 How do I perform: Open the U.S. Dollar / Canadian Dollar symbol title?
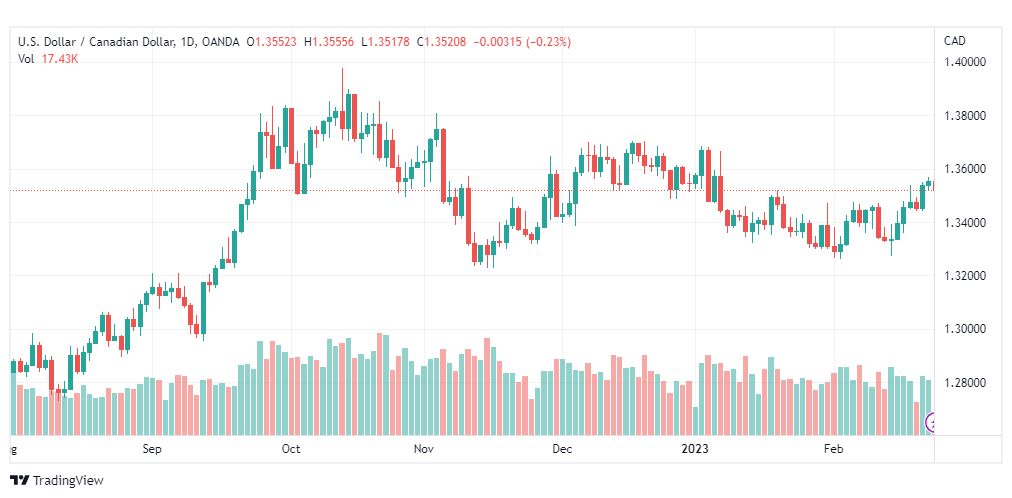[x=96, y=42]
